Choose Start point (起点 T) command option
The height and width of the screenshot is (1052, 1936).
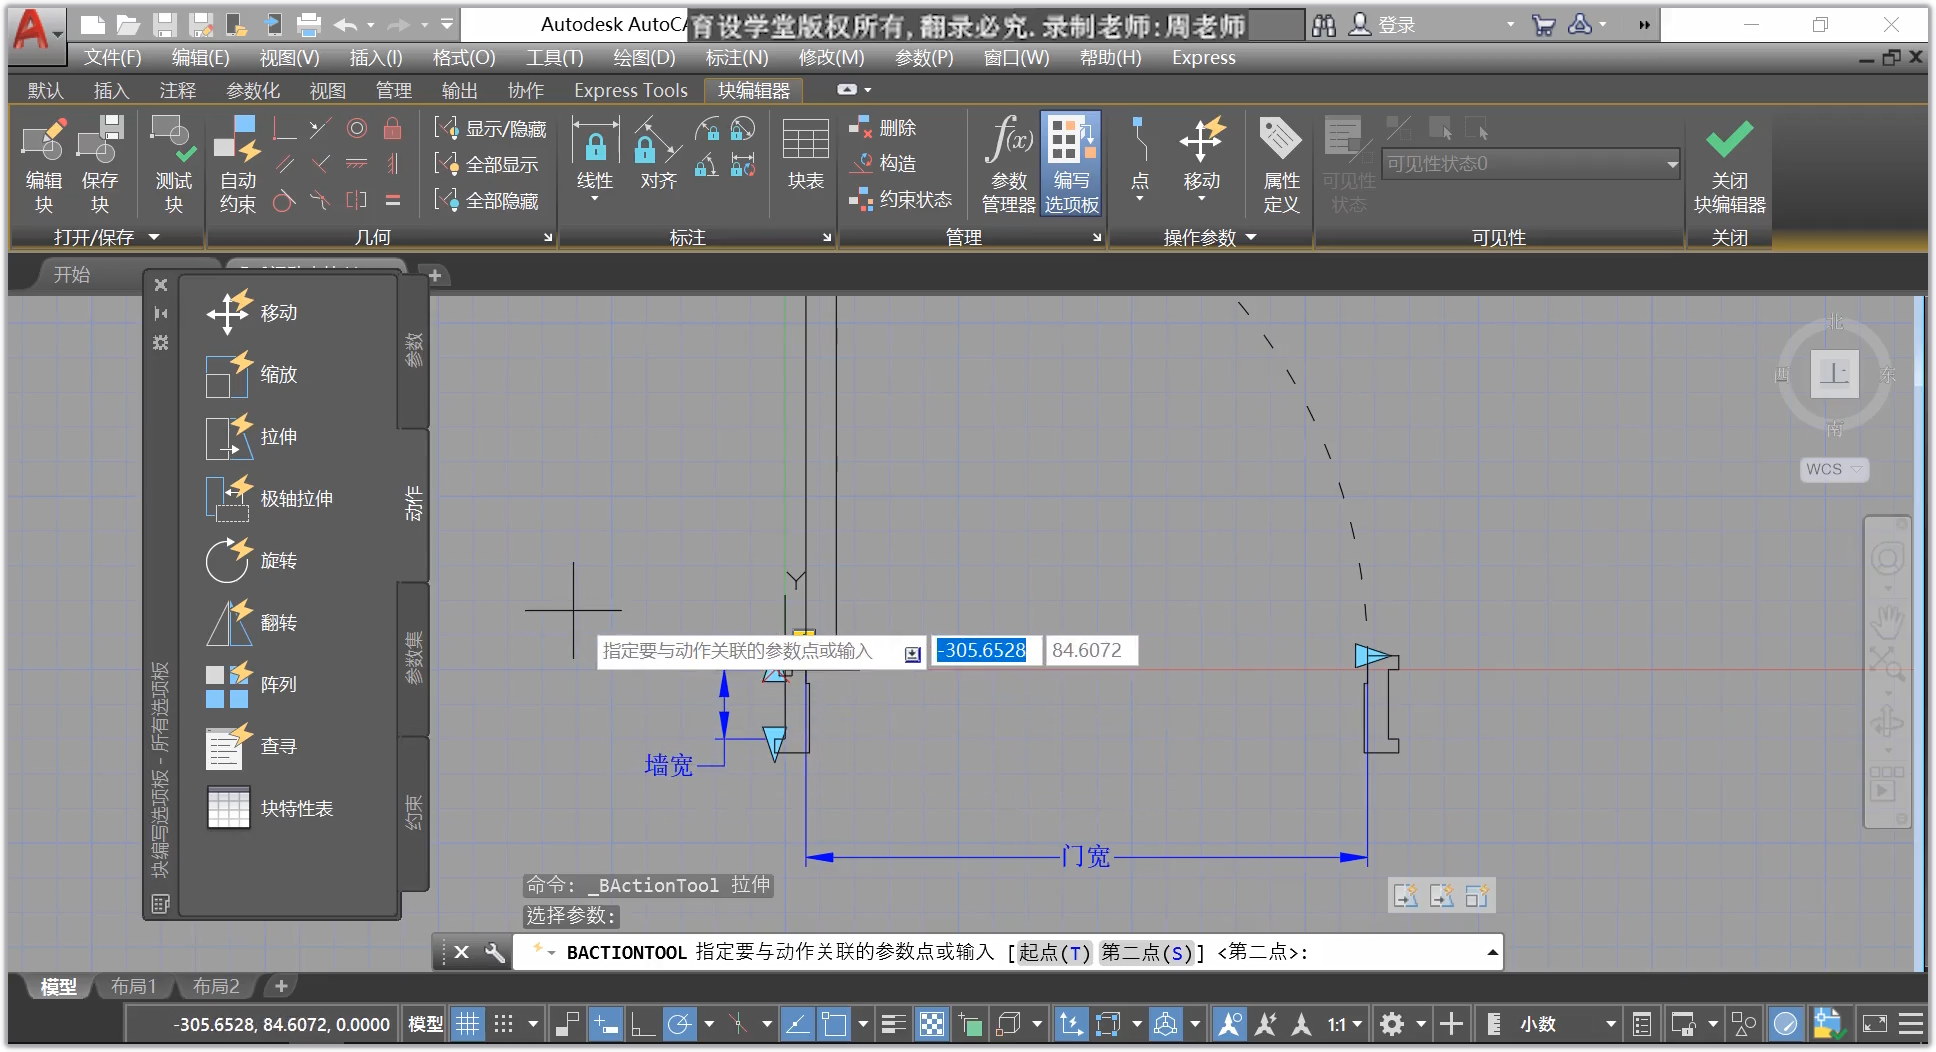pos(1054,953)
